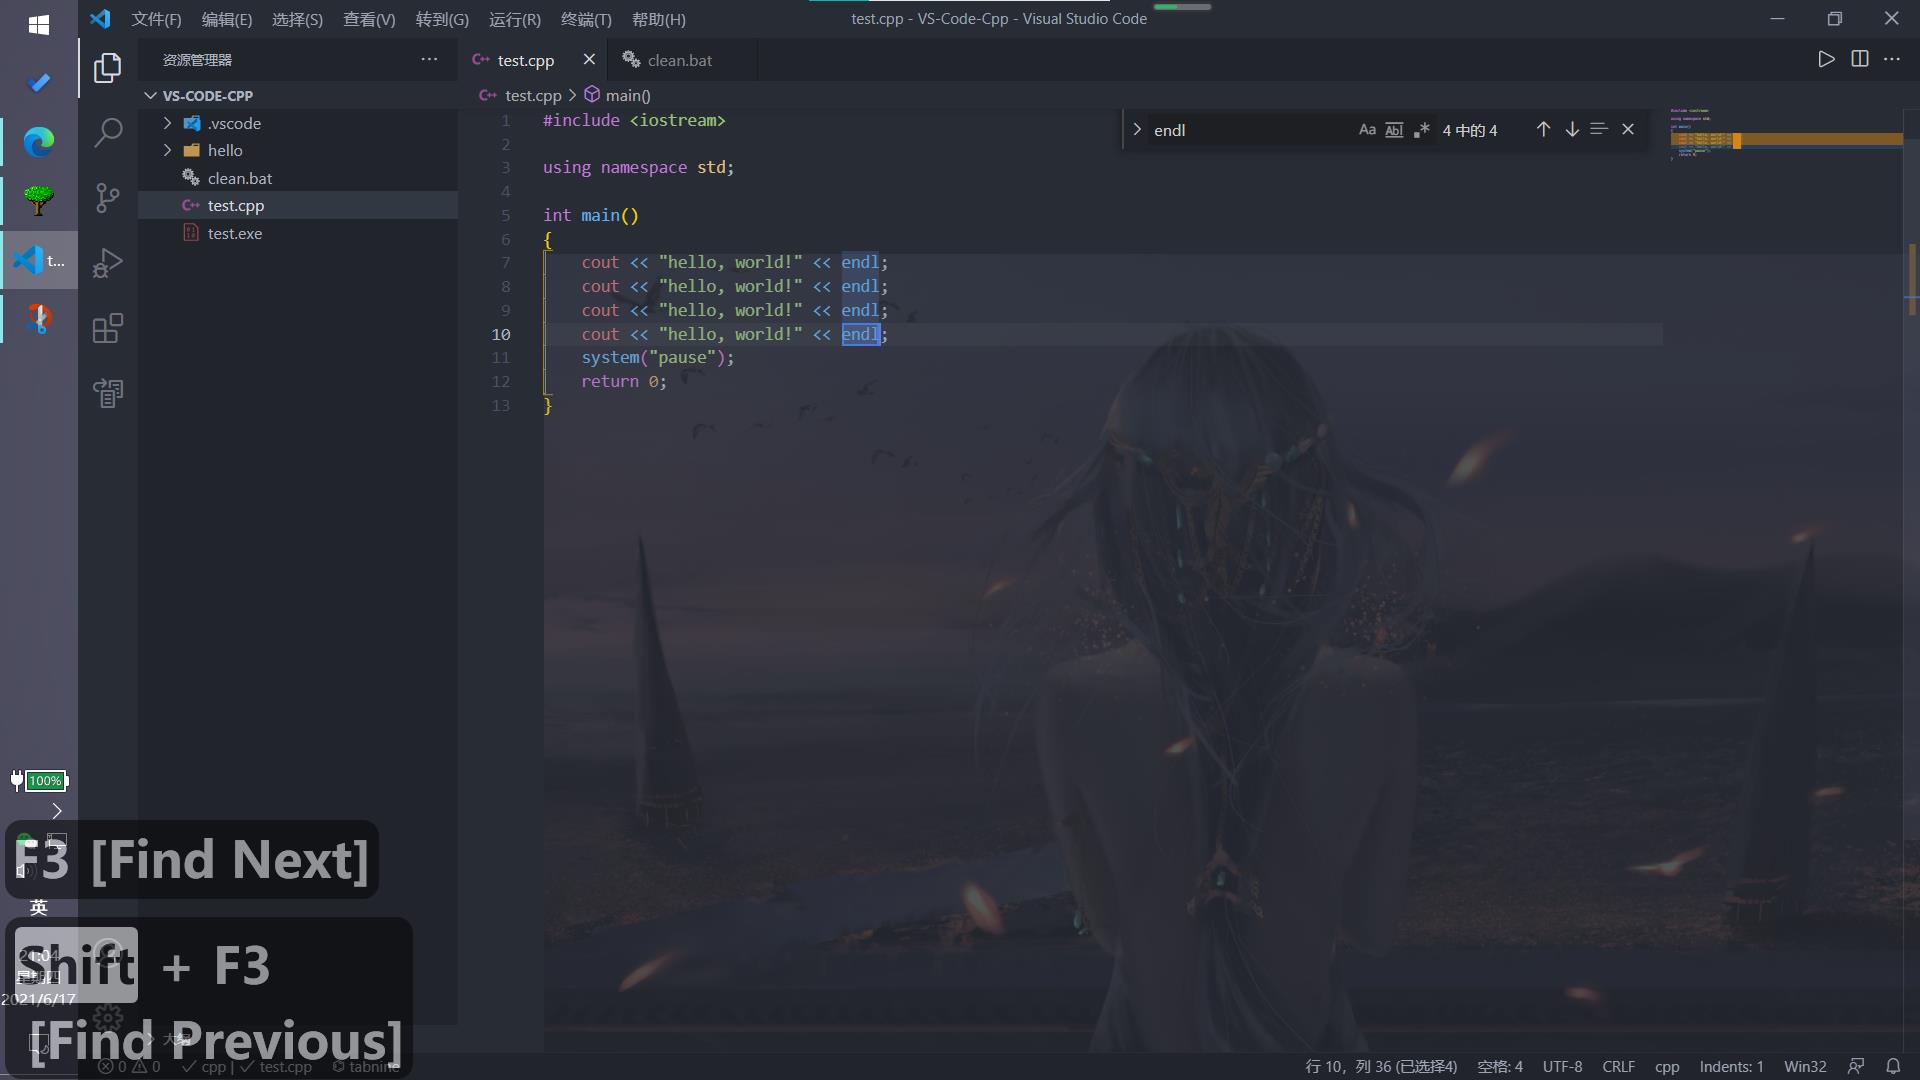Screen dimensions: 1920x1080
Task: Click Win32 configuration in status bar
Action: (x=1805, y=1067)
